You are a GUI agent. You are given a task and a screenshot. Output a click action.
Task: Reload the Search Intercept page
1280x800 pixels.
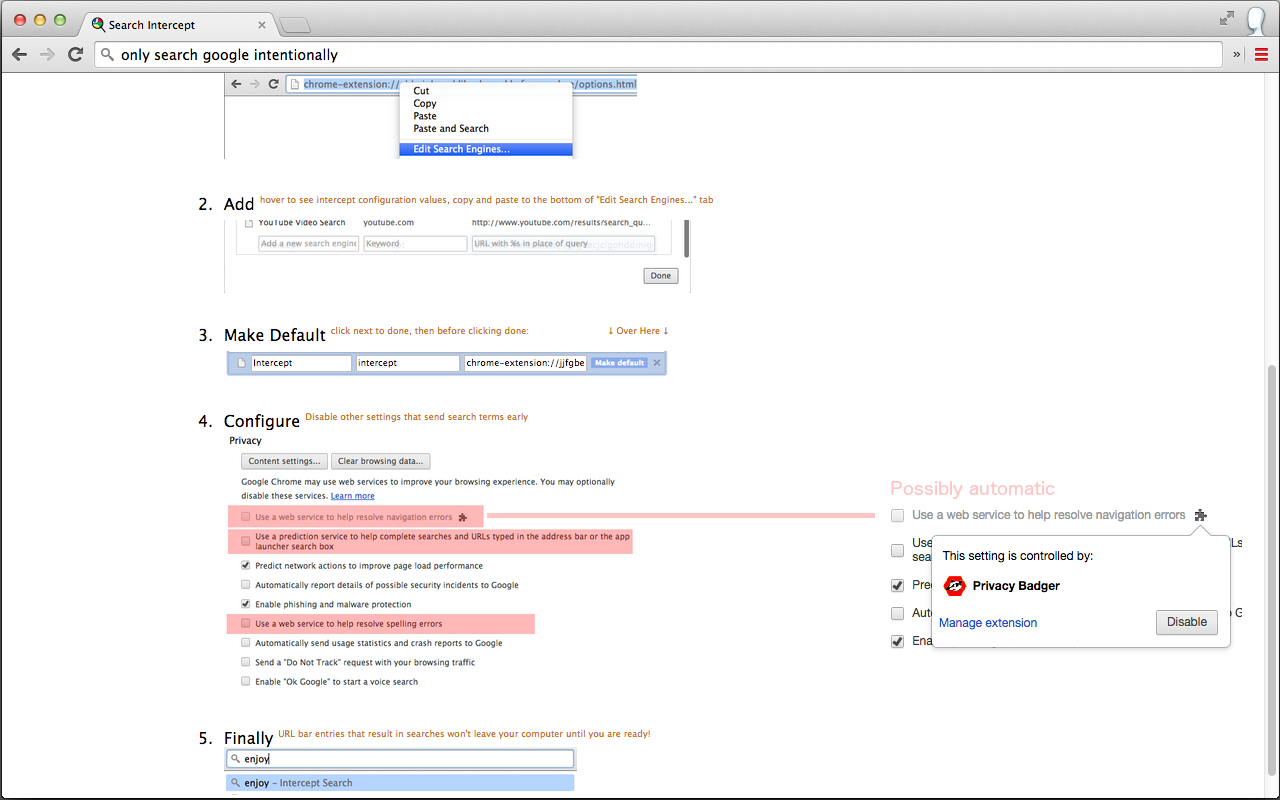[x=75, y=55]
